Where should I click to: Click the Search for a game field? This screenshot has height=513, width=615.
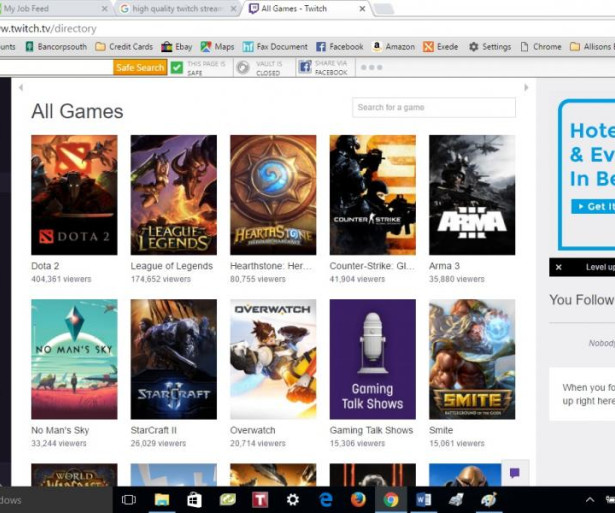[434, 107]
